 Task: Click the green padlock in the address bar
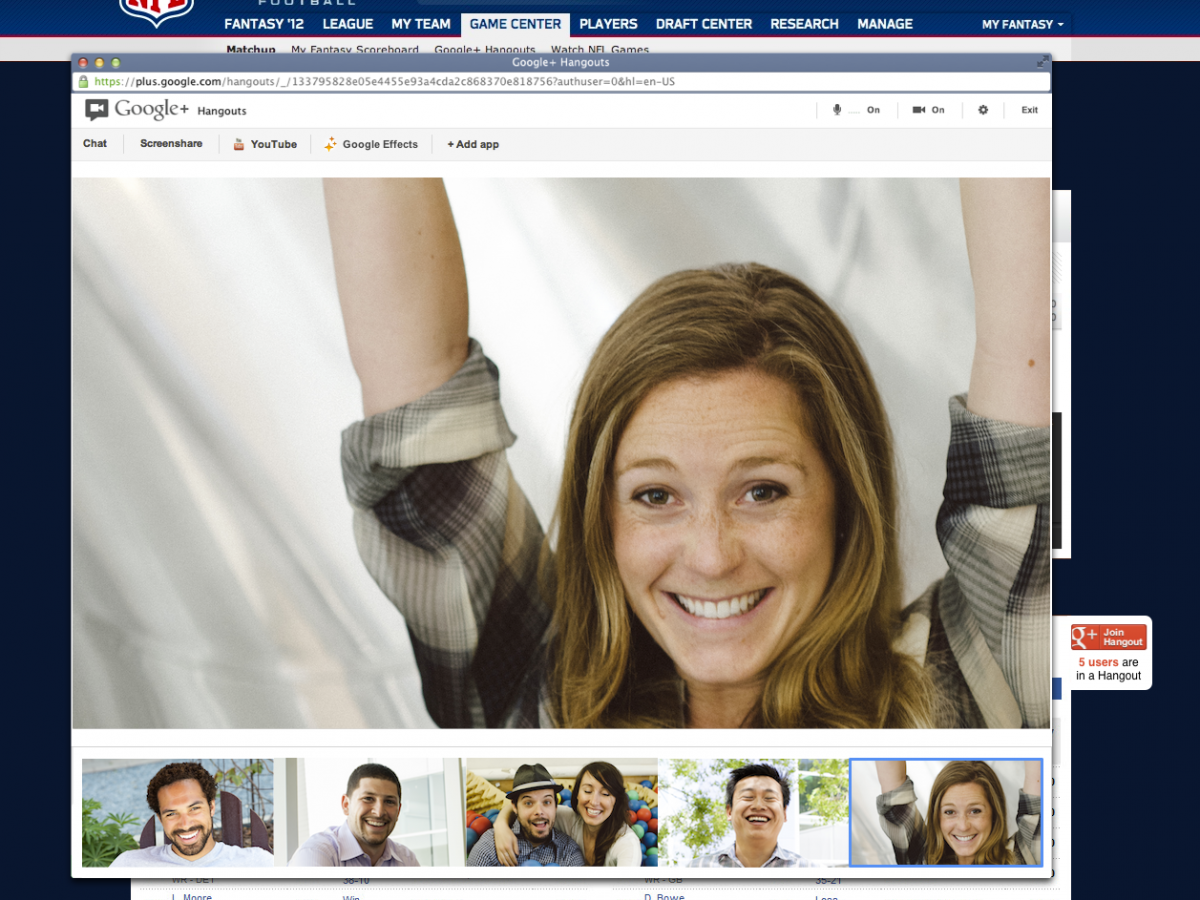click(84, 82)
